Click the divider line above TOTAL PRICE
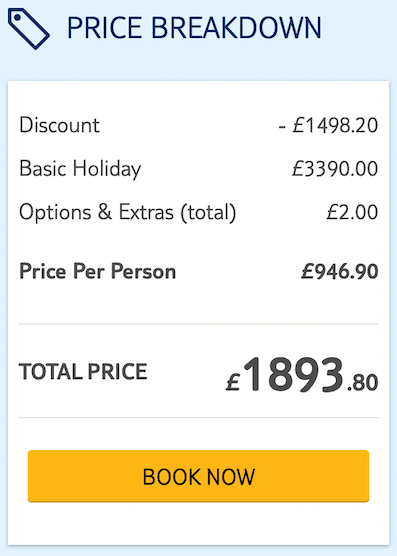Viewport: 397px width, 556px height. point(198,324)
